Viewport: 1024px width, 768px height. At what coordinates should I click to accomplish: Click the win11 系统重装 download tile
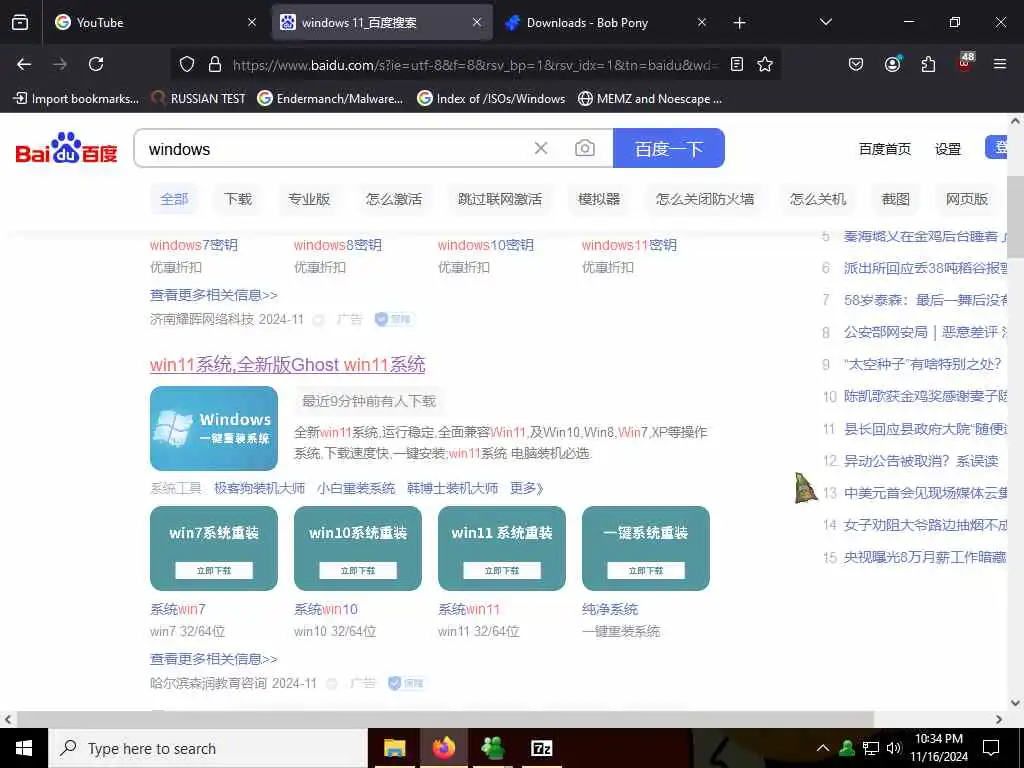pos(502,549)
